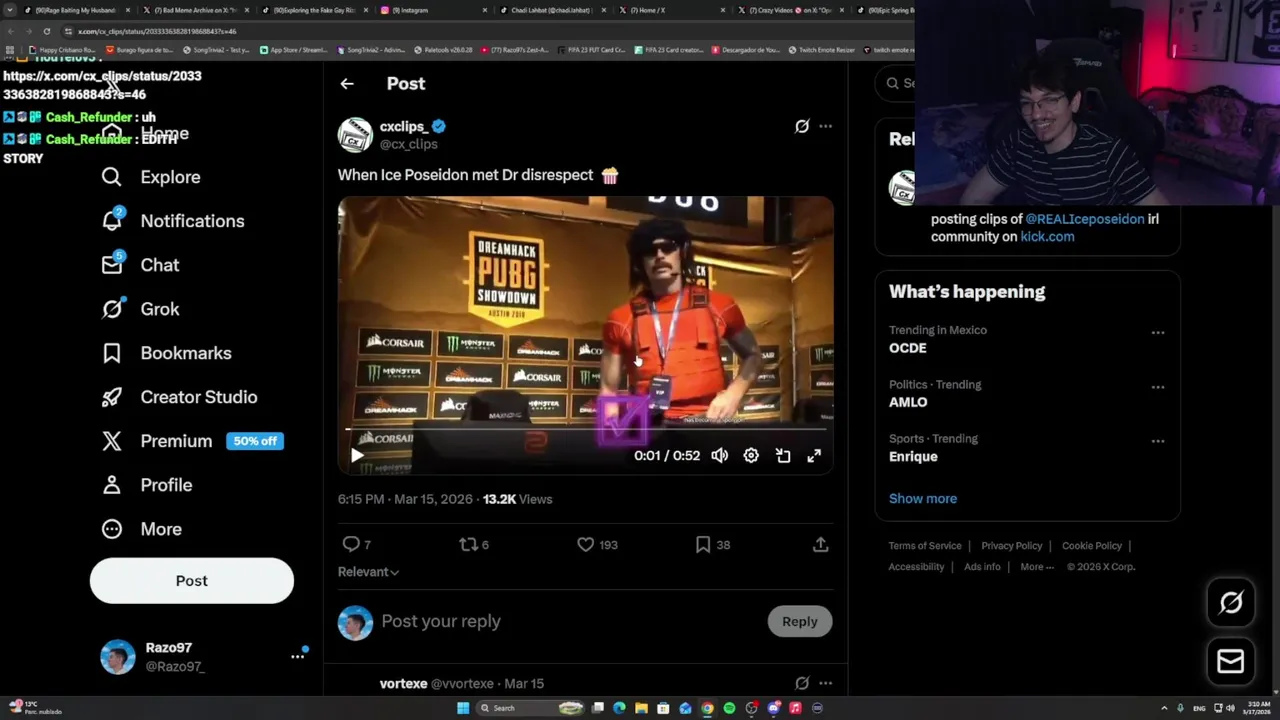Switch to Bad Meme Archive browser tab
Image resolution: width=1280 pixels, height=720 pixels.
pyautogui.click(x=195, y=10)
